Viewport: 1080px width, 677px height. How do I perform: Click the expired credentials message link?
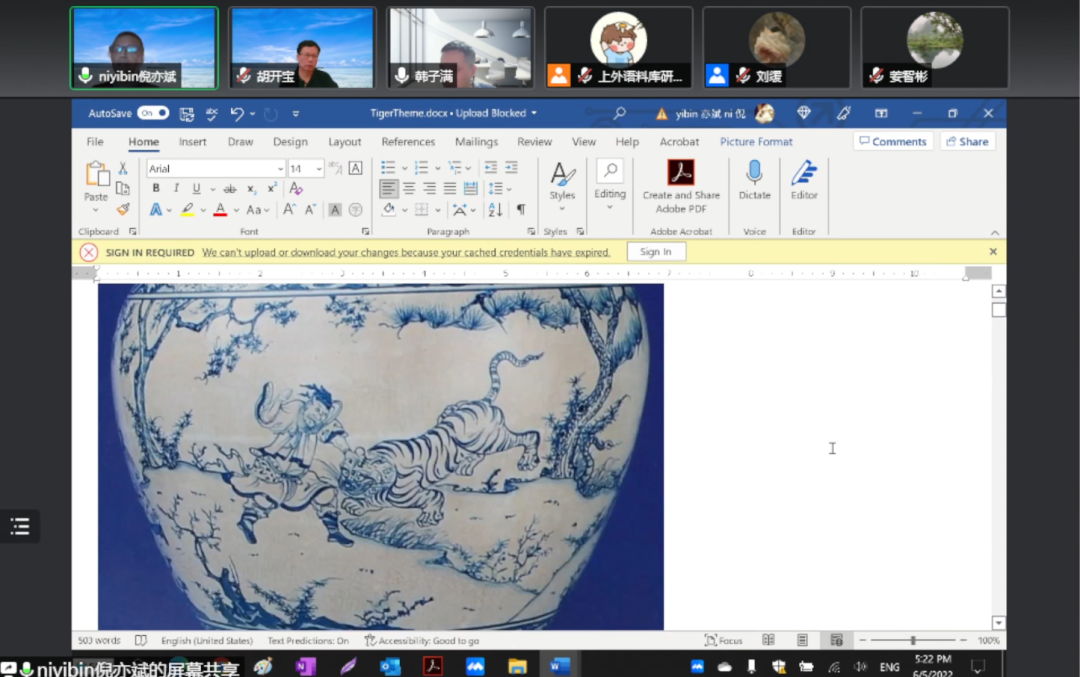[406, 252]
